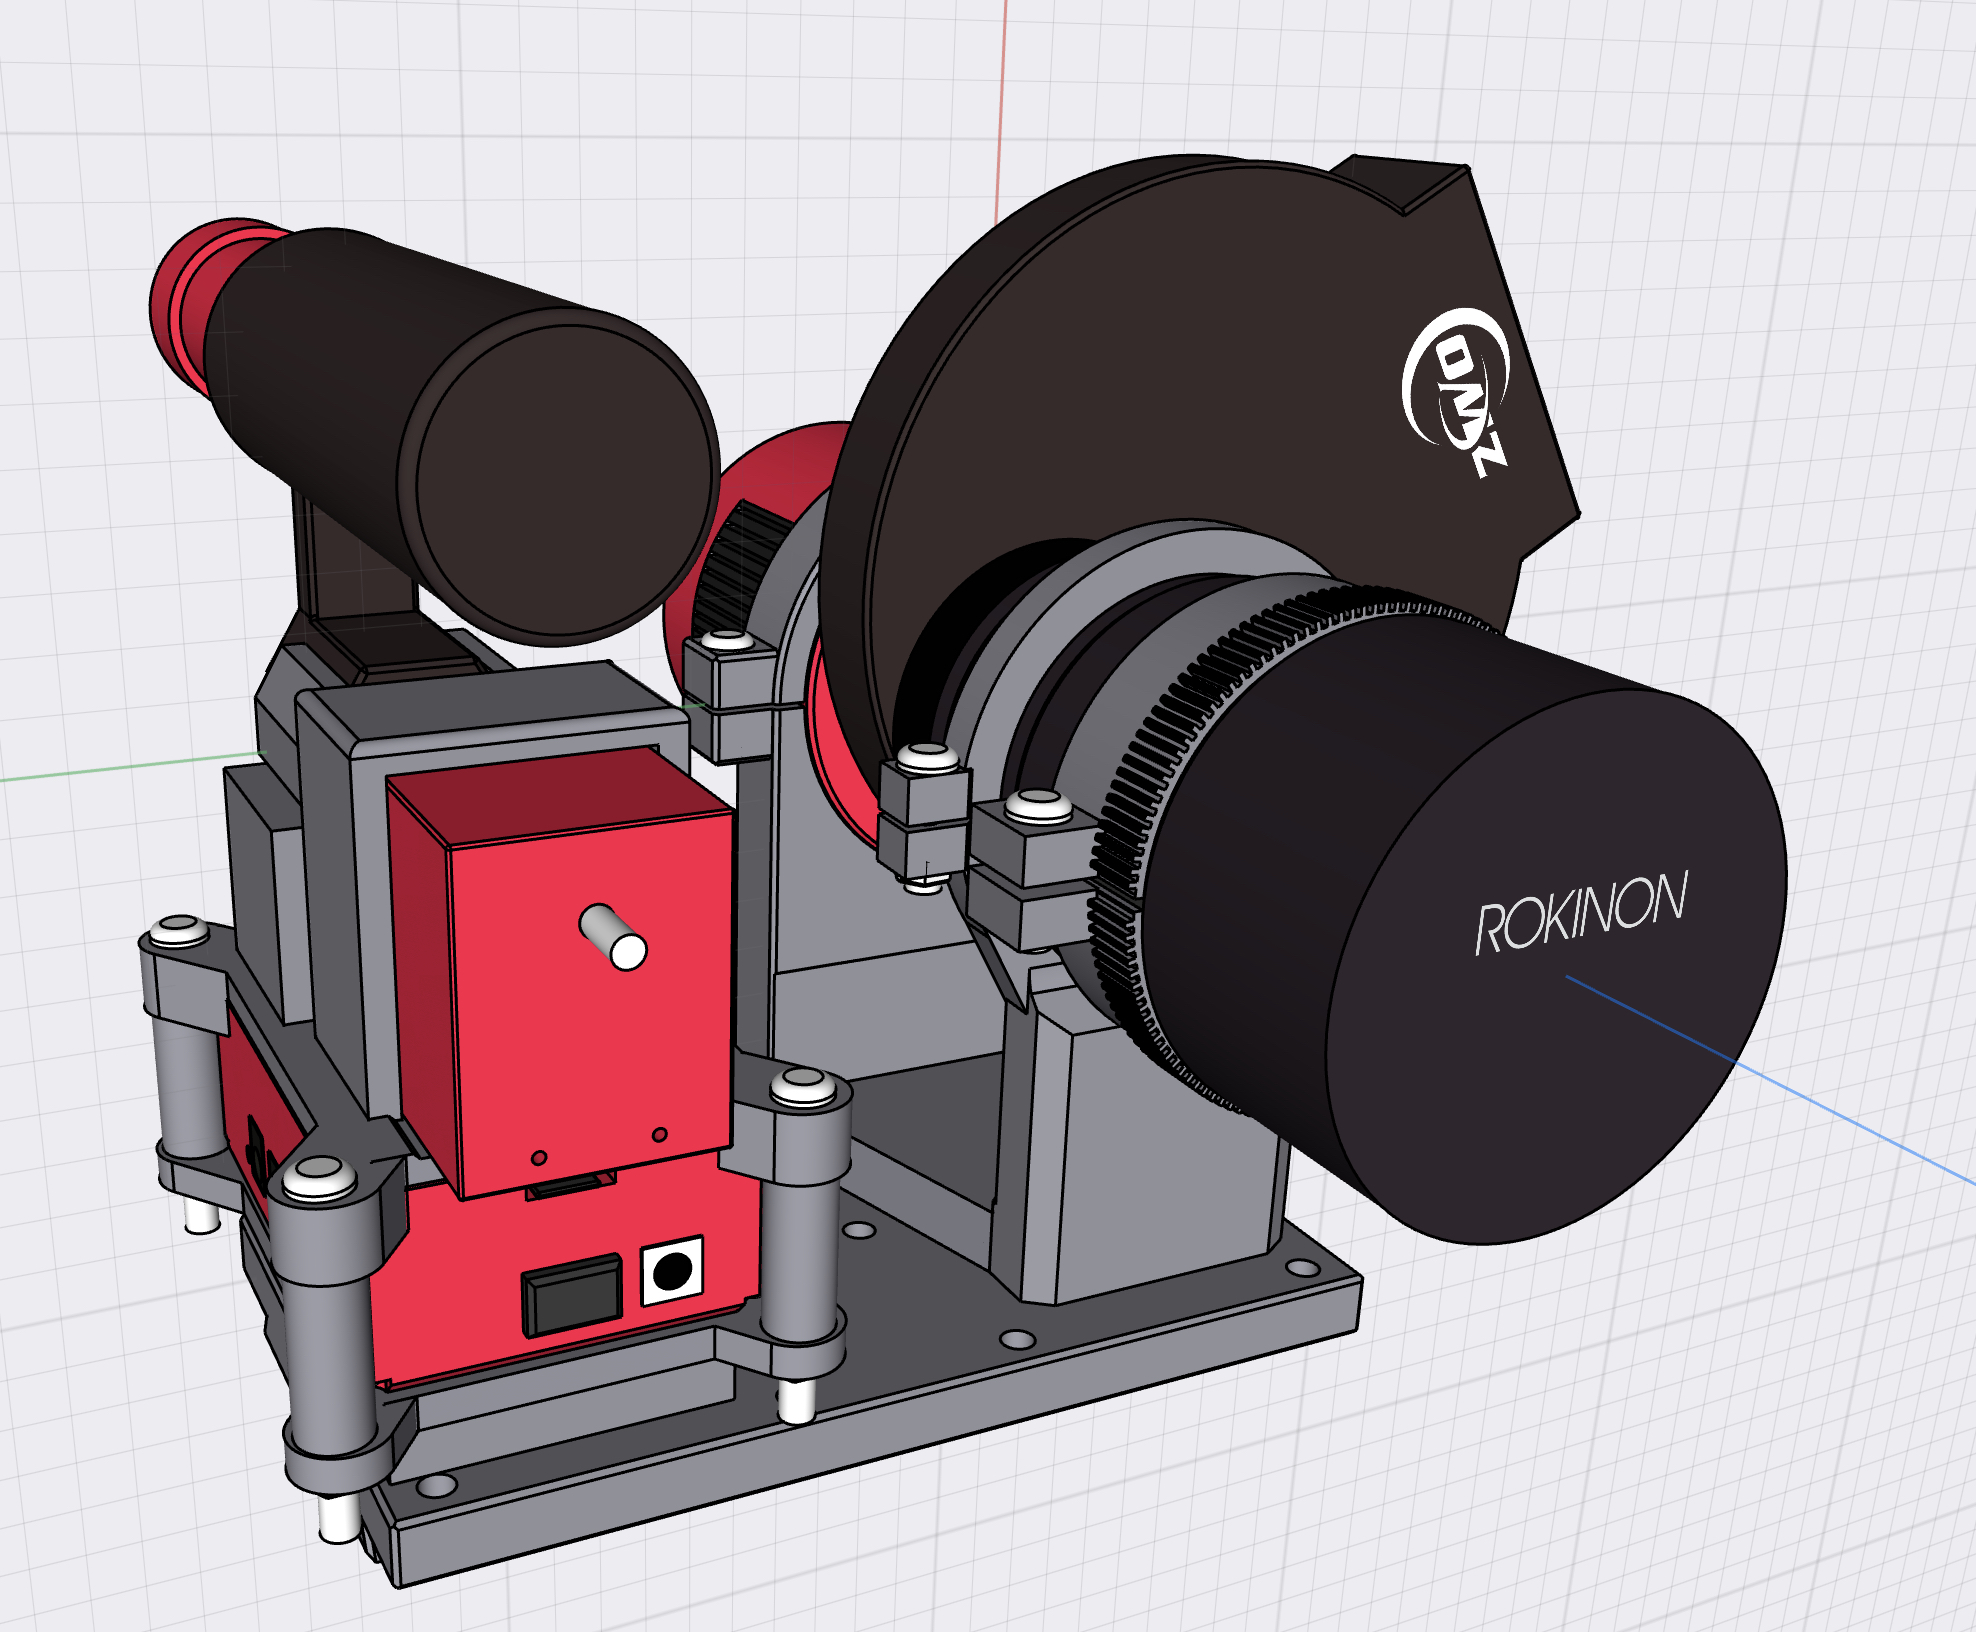Click the screw head on the lens clamp nearest the gear ring

[1039, 804]
